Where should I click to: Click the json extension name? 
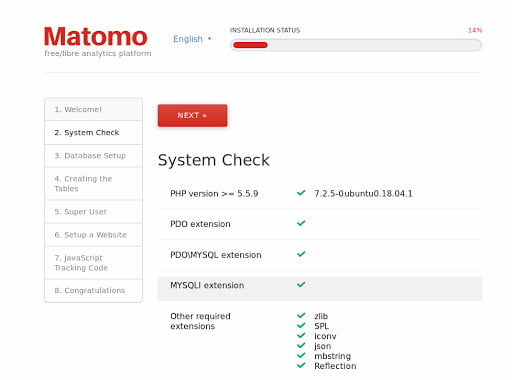click(323, 346)
